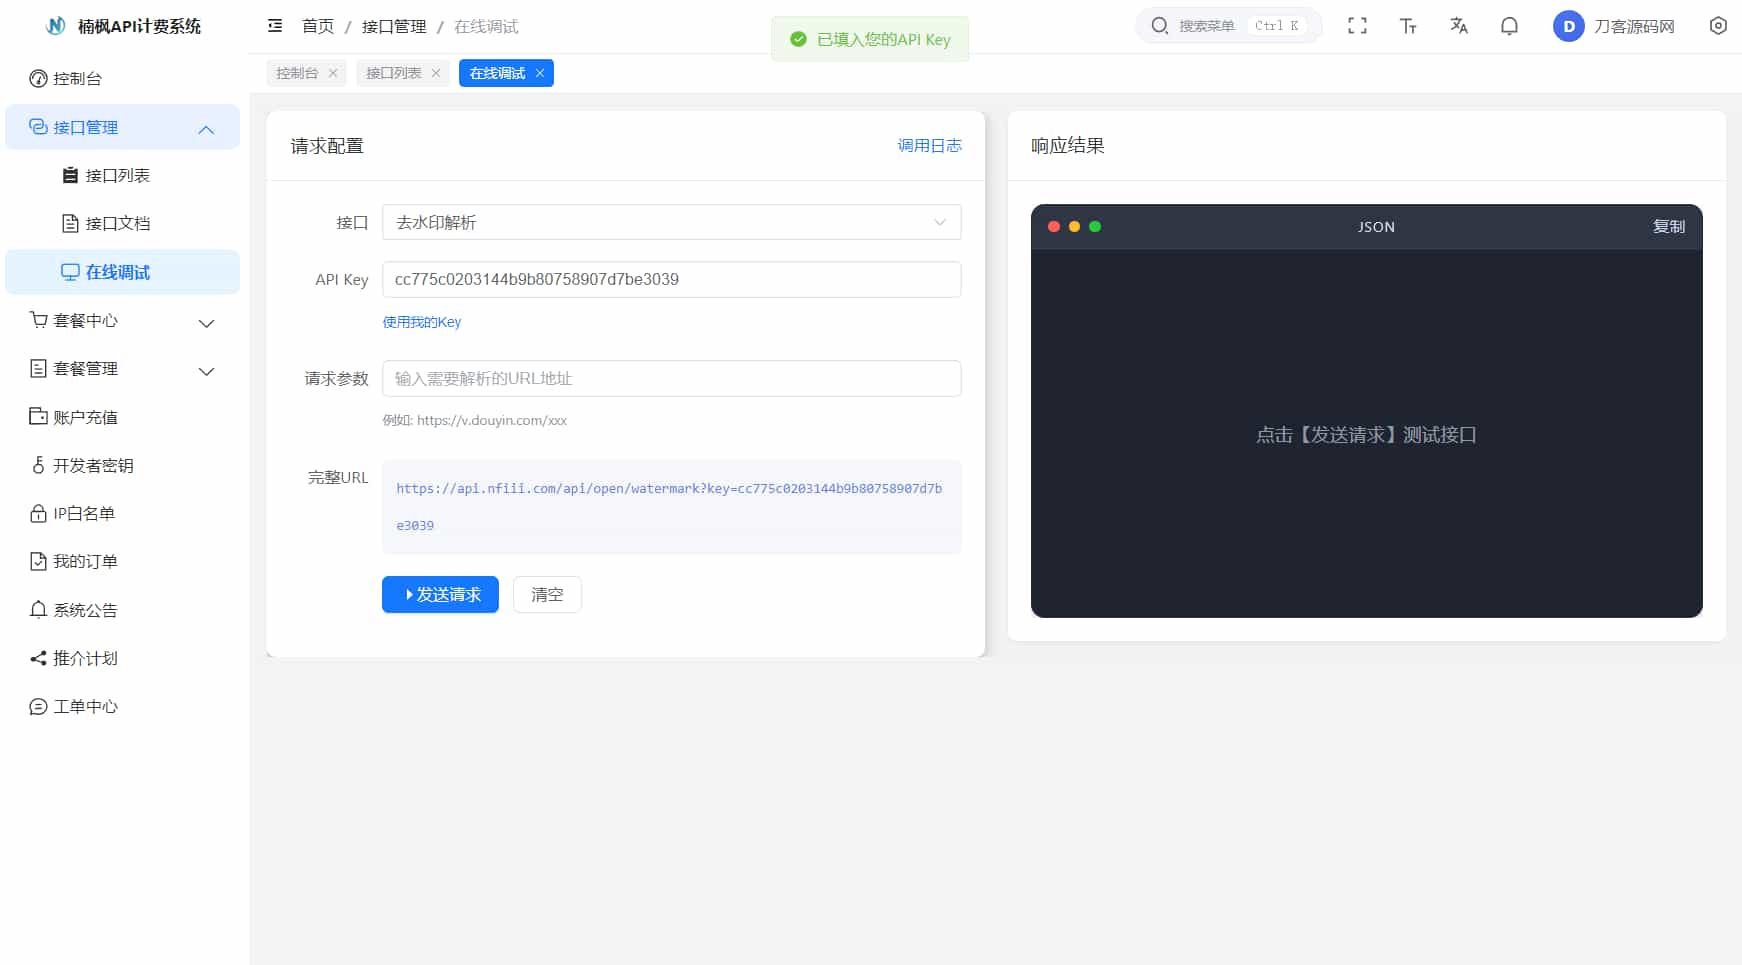Open 接口文档 in the sidebar
The image size is (1742, 965).
(x=117, y=224)
